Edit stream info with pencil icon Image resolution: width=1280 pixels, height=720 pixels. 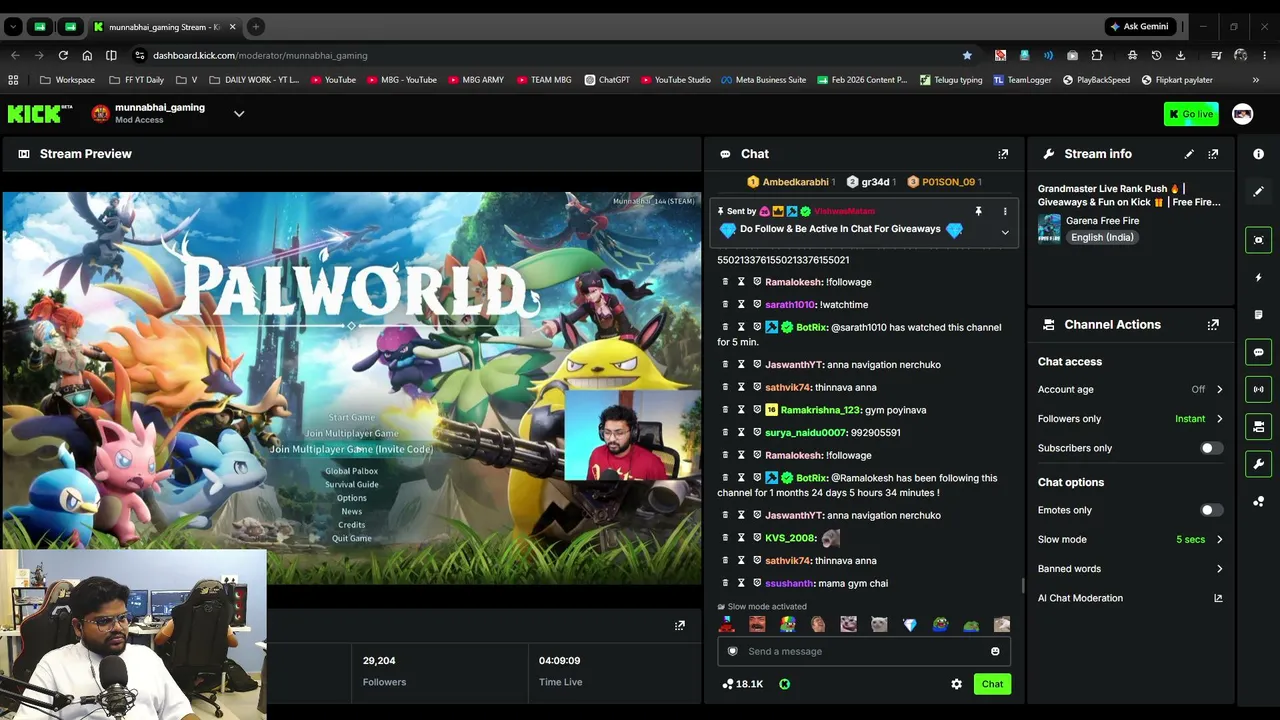click(x=1189, y=154)
